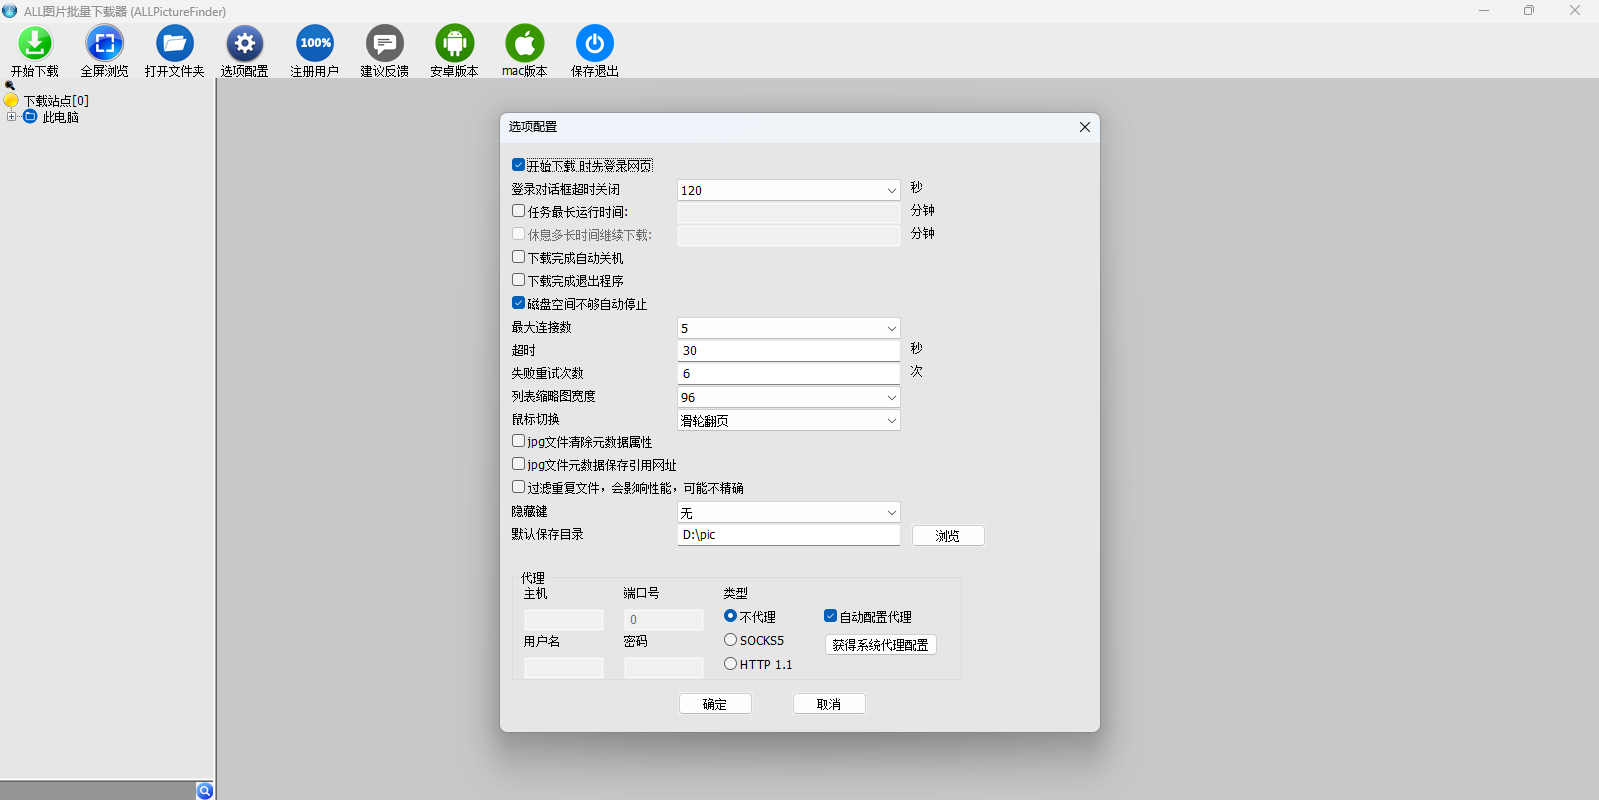Open 建议反馈 feedback icon

(x=385, y=43)
